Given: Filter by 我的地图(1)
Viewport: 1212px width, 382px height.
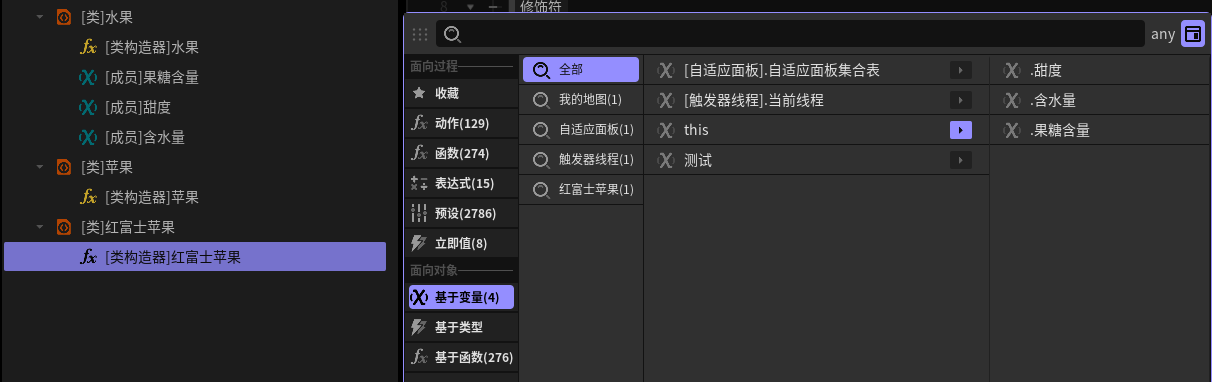Looking at the screenshot, I should (x=581, y=100).
